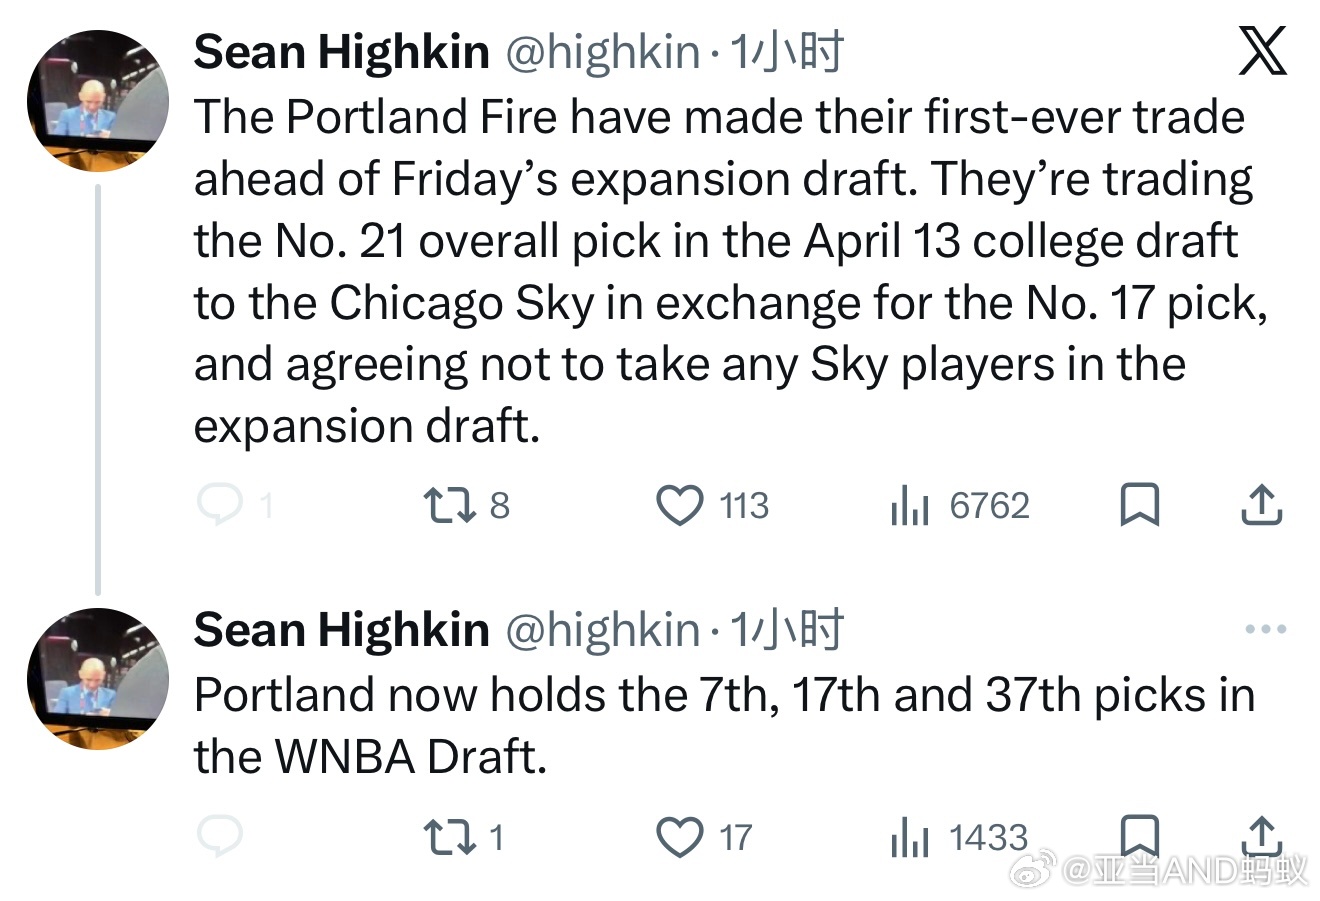
Task: Reply to the WNBA Draft picks tweet
Action: click(x=216, y=837)
